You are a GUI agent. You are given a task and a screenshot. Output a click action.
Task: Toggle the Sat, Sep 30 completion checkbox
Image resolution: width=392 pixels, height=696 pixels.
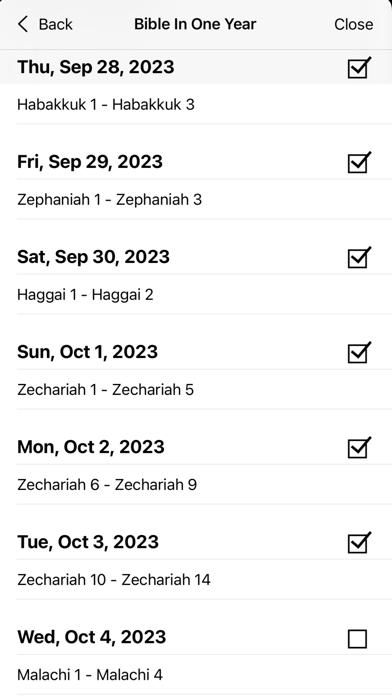click(x=359, y=258)
